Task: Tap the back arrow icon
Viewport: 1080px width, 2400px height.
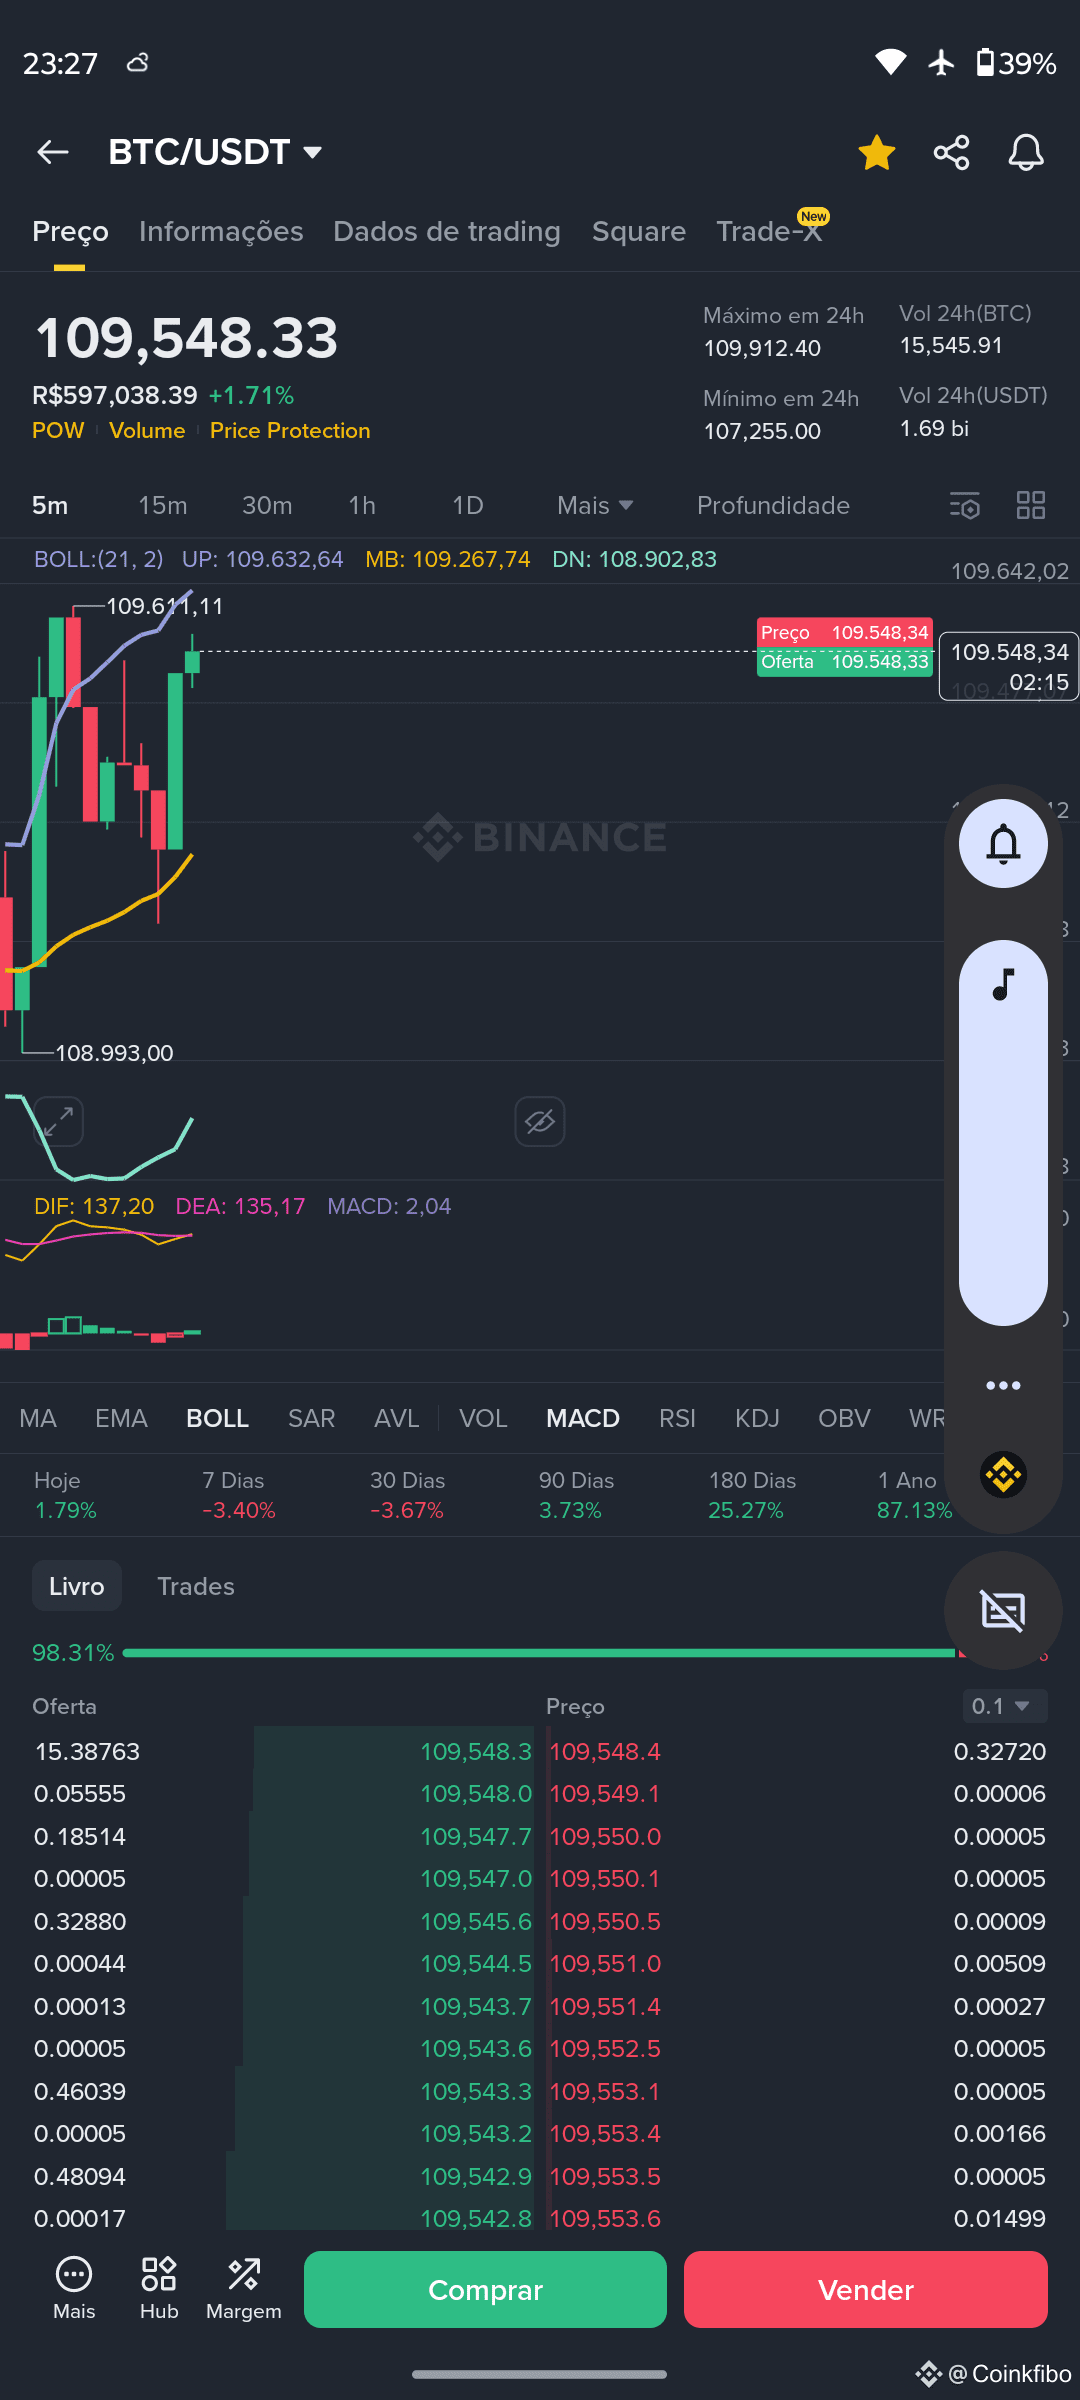Action: (x=53, y=152)
